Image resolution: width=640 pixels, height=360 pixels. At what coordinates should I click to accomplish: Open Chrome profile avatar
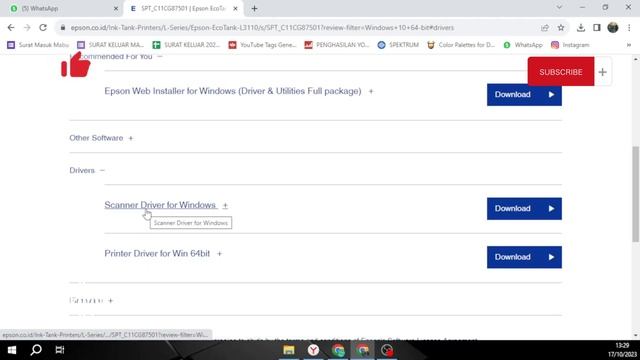[x=613, y=28]
